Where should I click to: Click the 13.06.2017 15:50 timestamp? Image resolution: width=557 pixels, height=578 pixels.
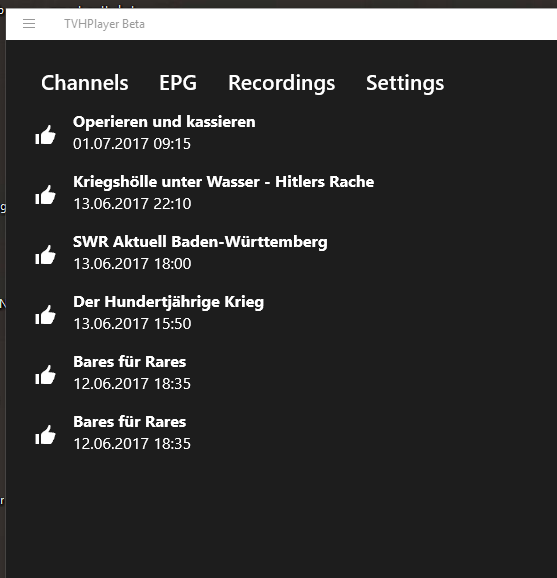point(132,324)
